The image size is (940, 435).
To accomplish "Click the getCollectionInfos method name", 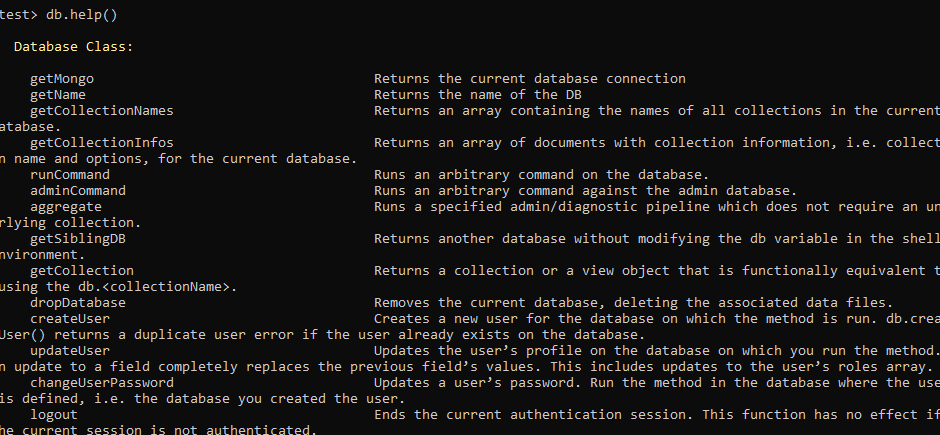I will pos(102,143).
